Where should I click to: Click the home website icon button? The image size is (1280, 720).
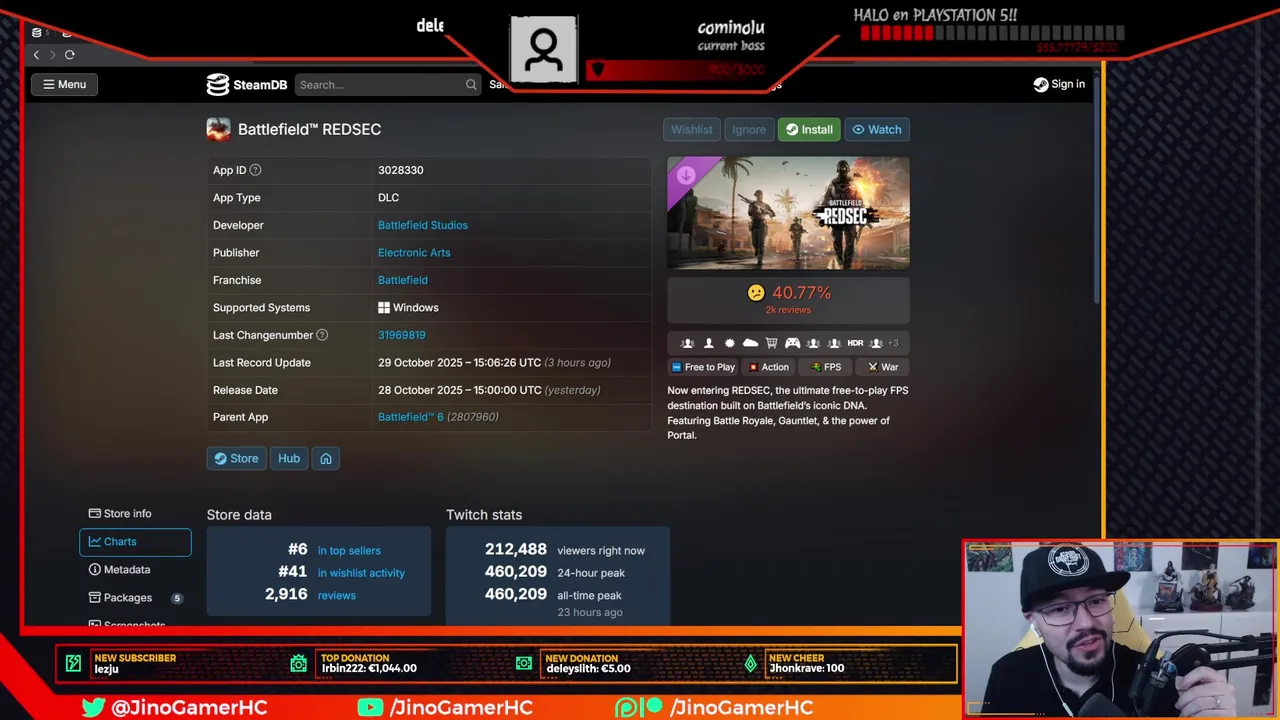(326, 458)
